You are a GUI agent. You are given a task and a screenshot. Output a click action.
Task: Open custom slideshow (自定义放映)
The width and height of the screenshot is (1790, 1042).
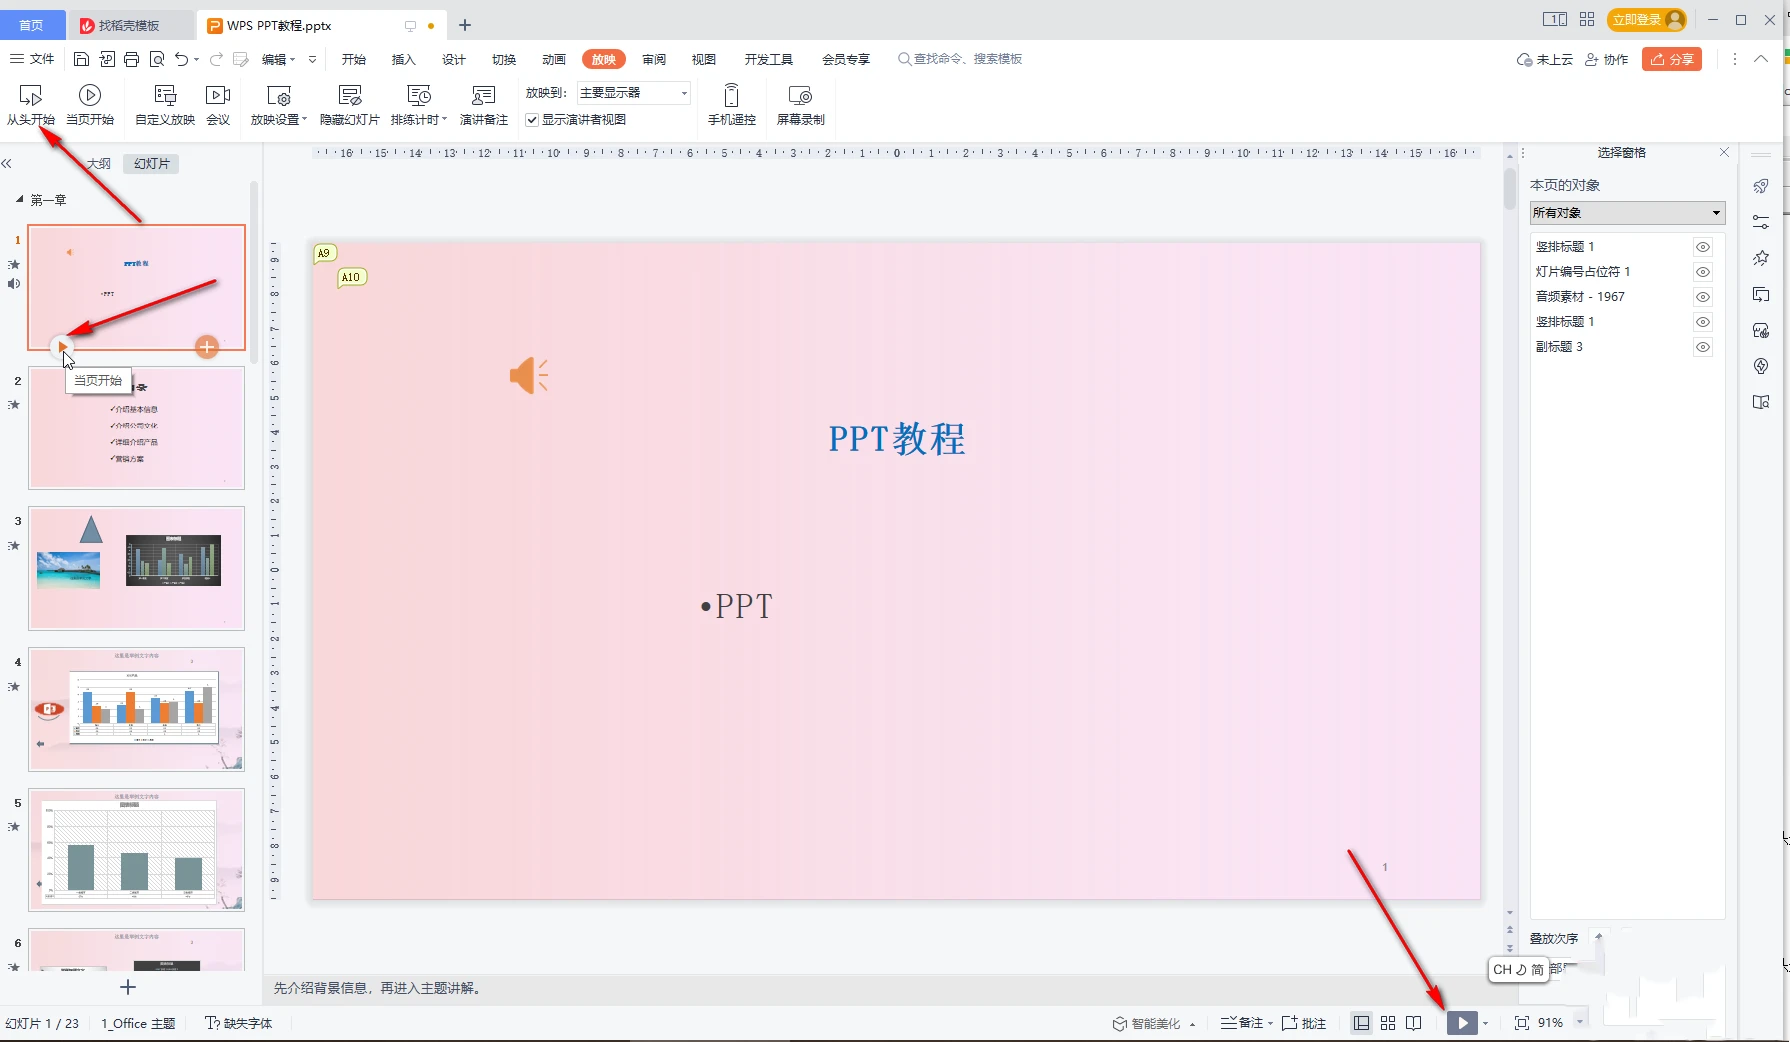click(165, 104)
